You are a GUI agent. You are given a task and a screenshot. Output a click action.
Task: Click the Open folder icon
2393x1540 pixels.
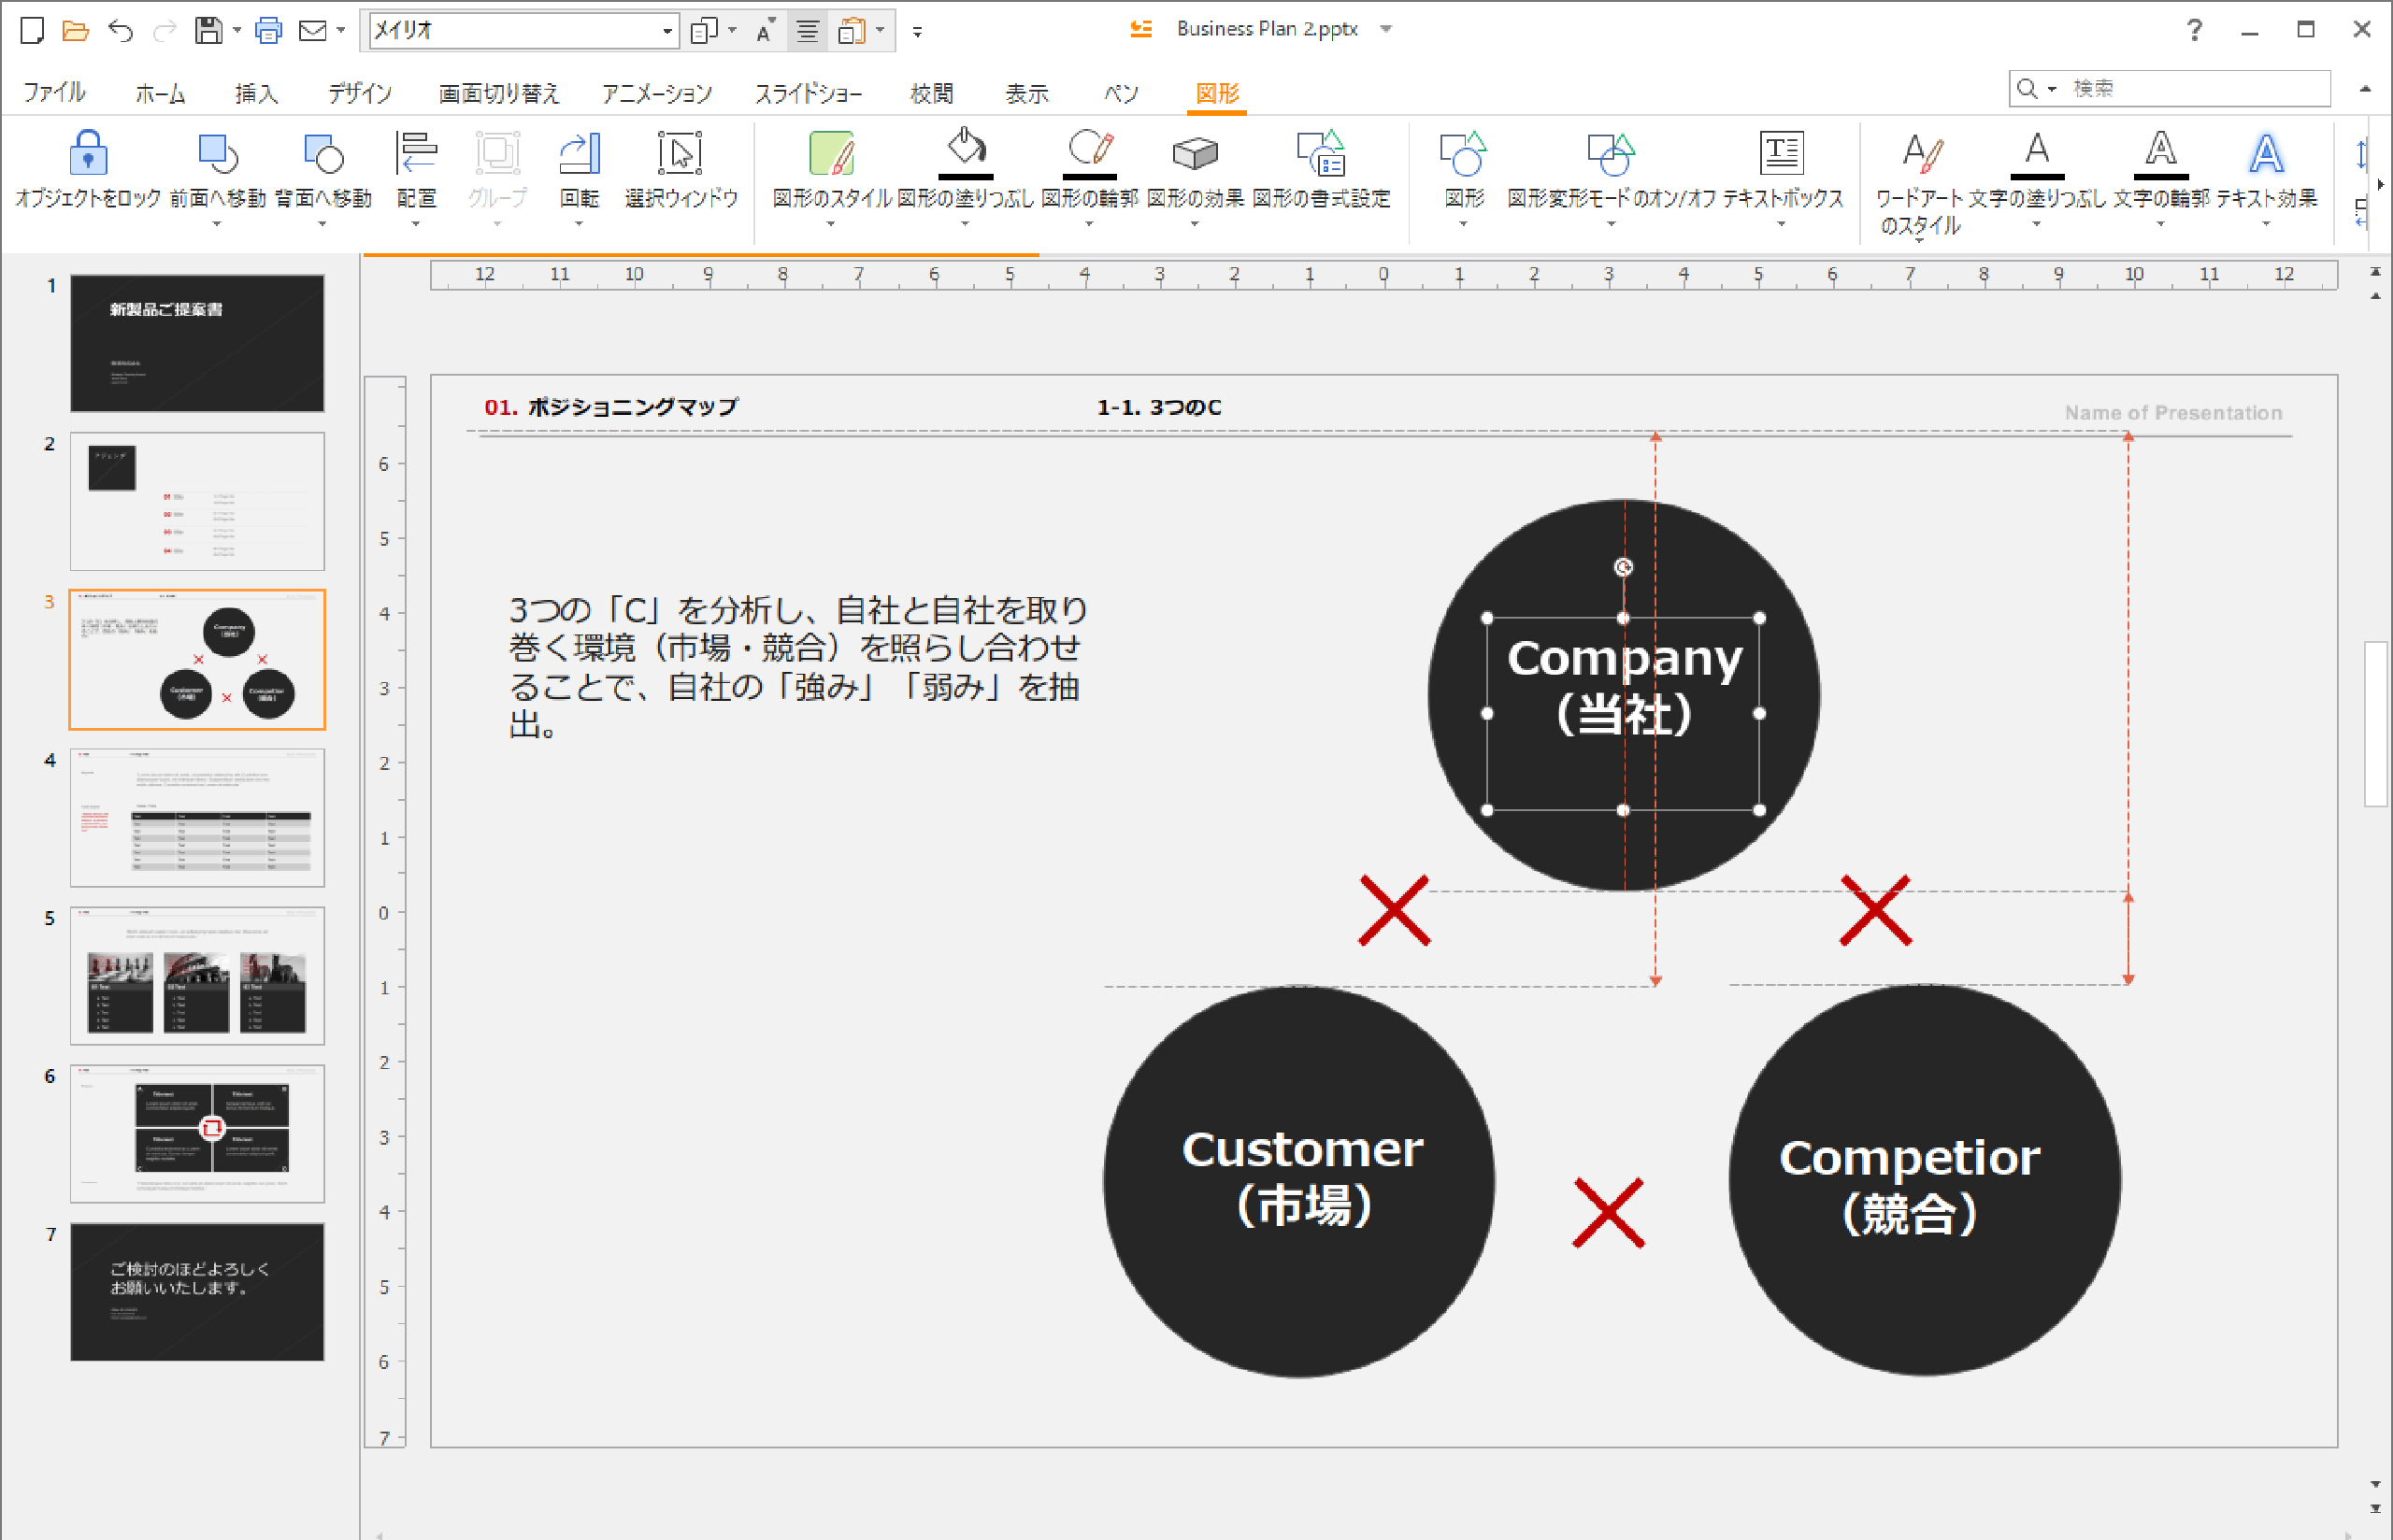[x=76, y=31]
